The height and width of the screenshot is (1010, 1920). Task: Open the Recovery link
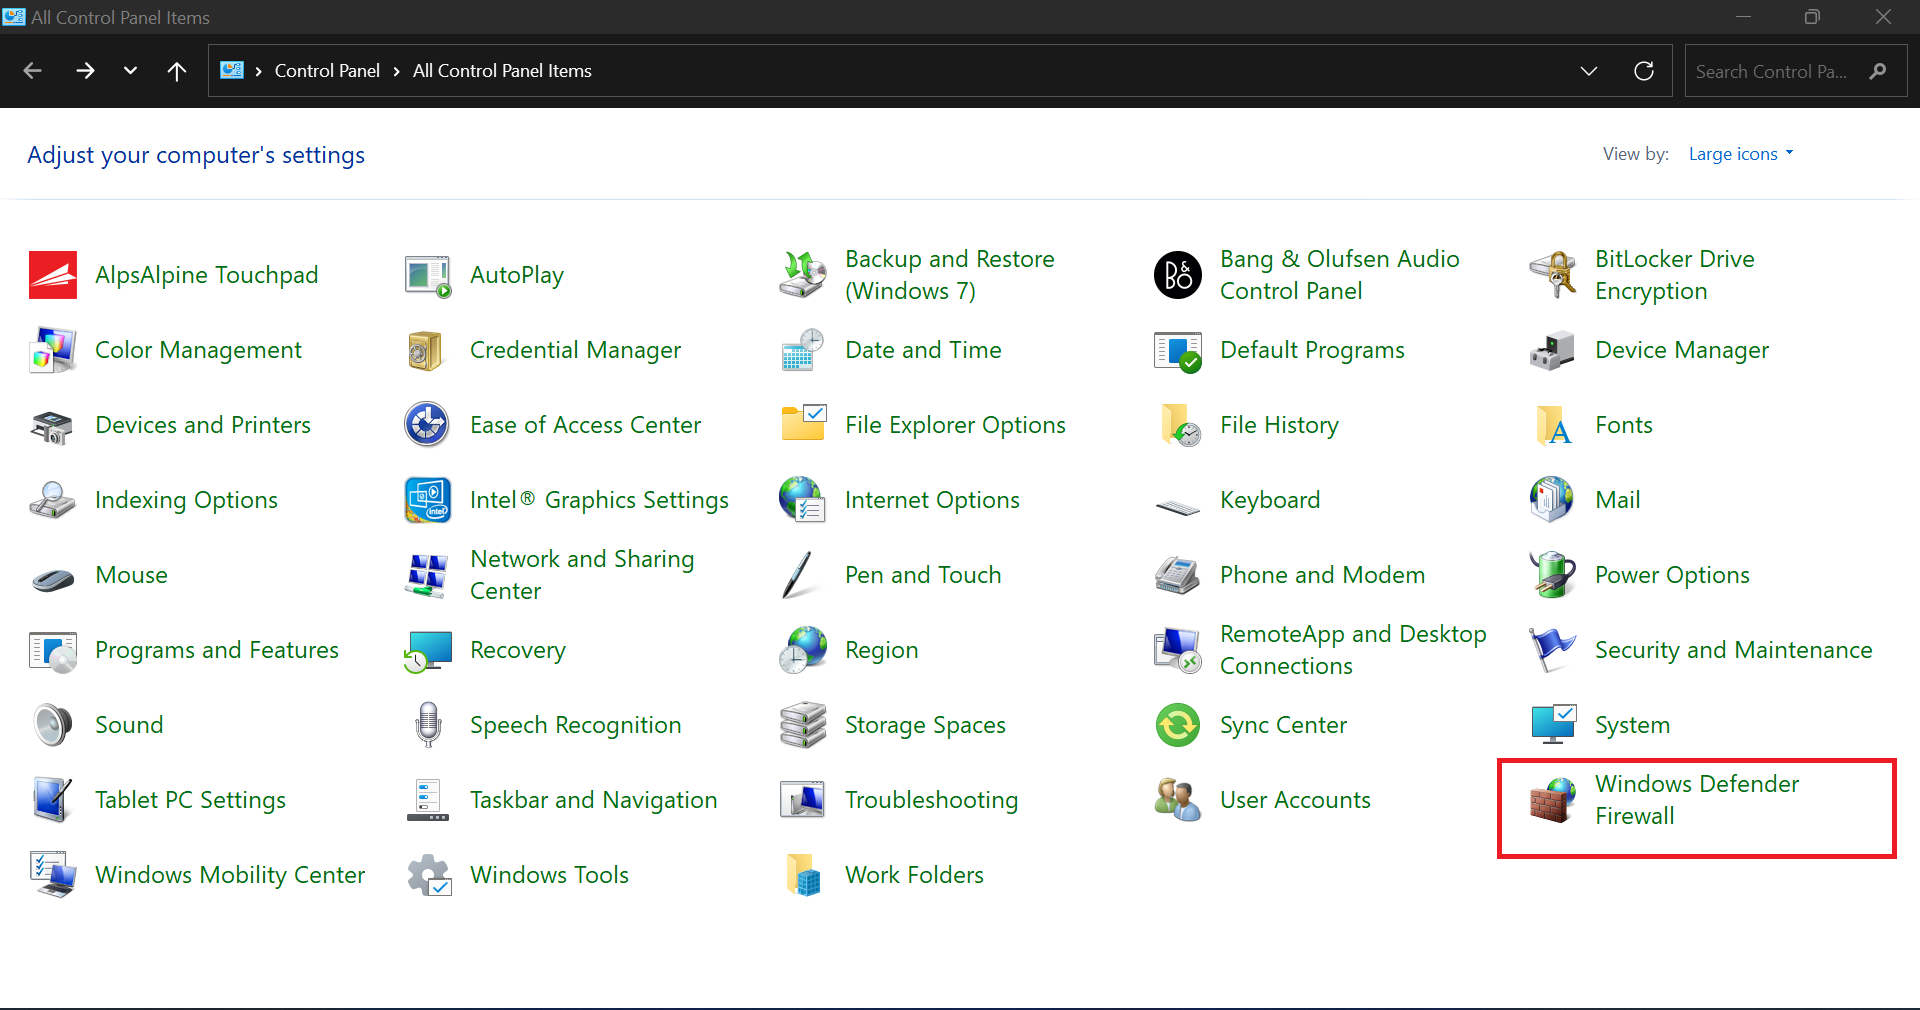click(x=518, y=650)
